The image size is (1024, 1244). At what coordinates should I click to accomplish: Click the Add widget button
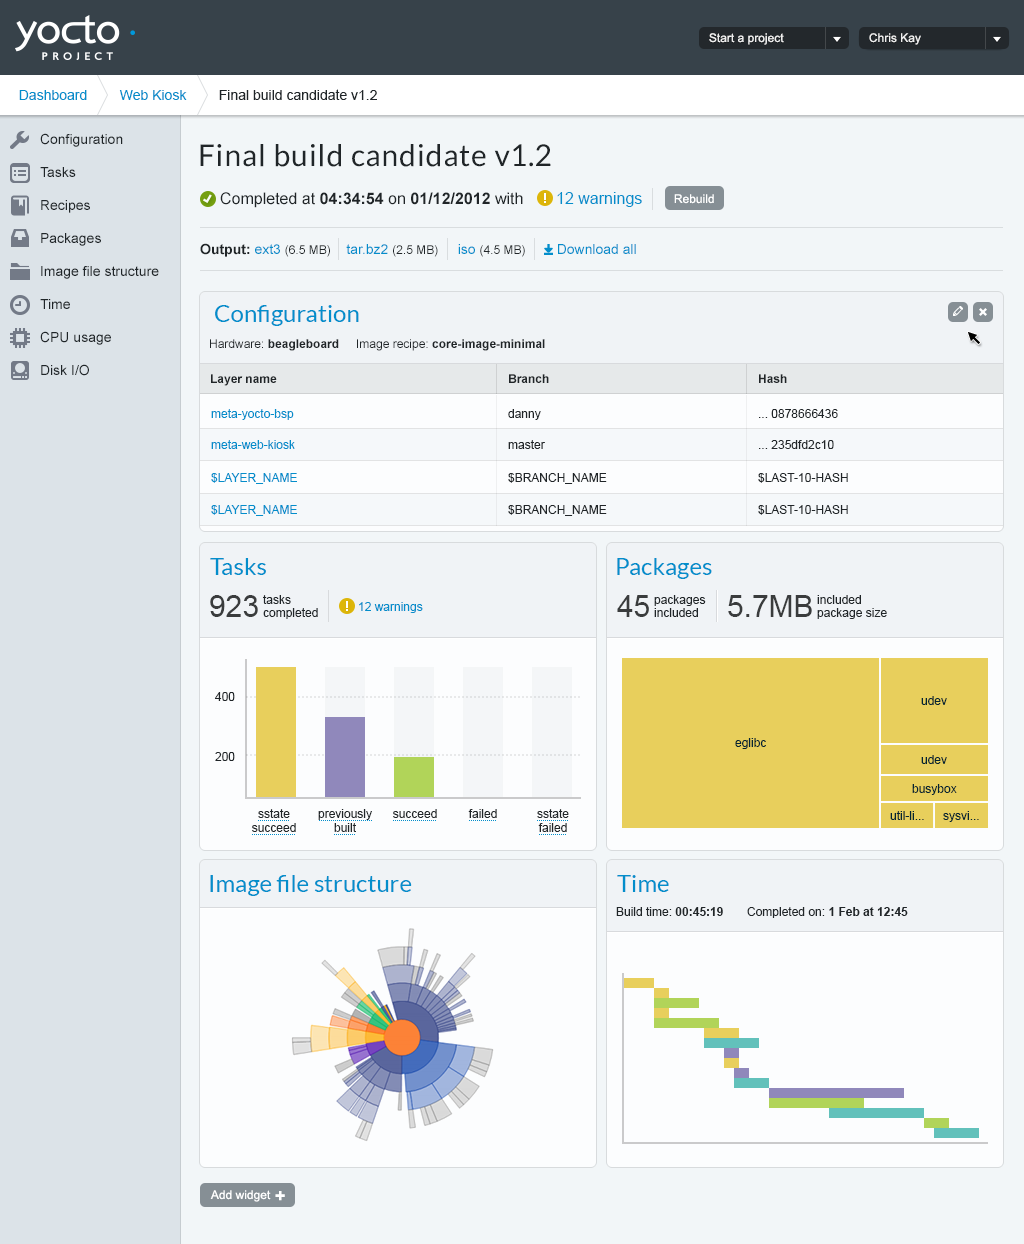pos(247,1195)
